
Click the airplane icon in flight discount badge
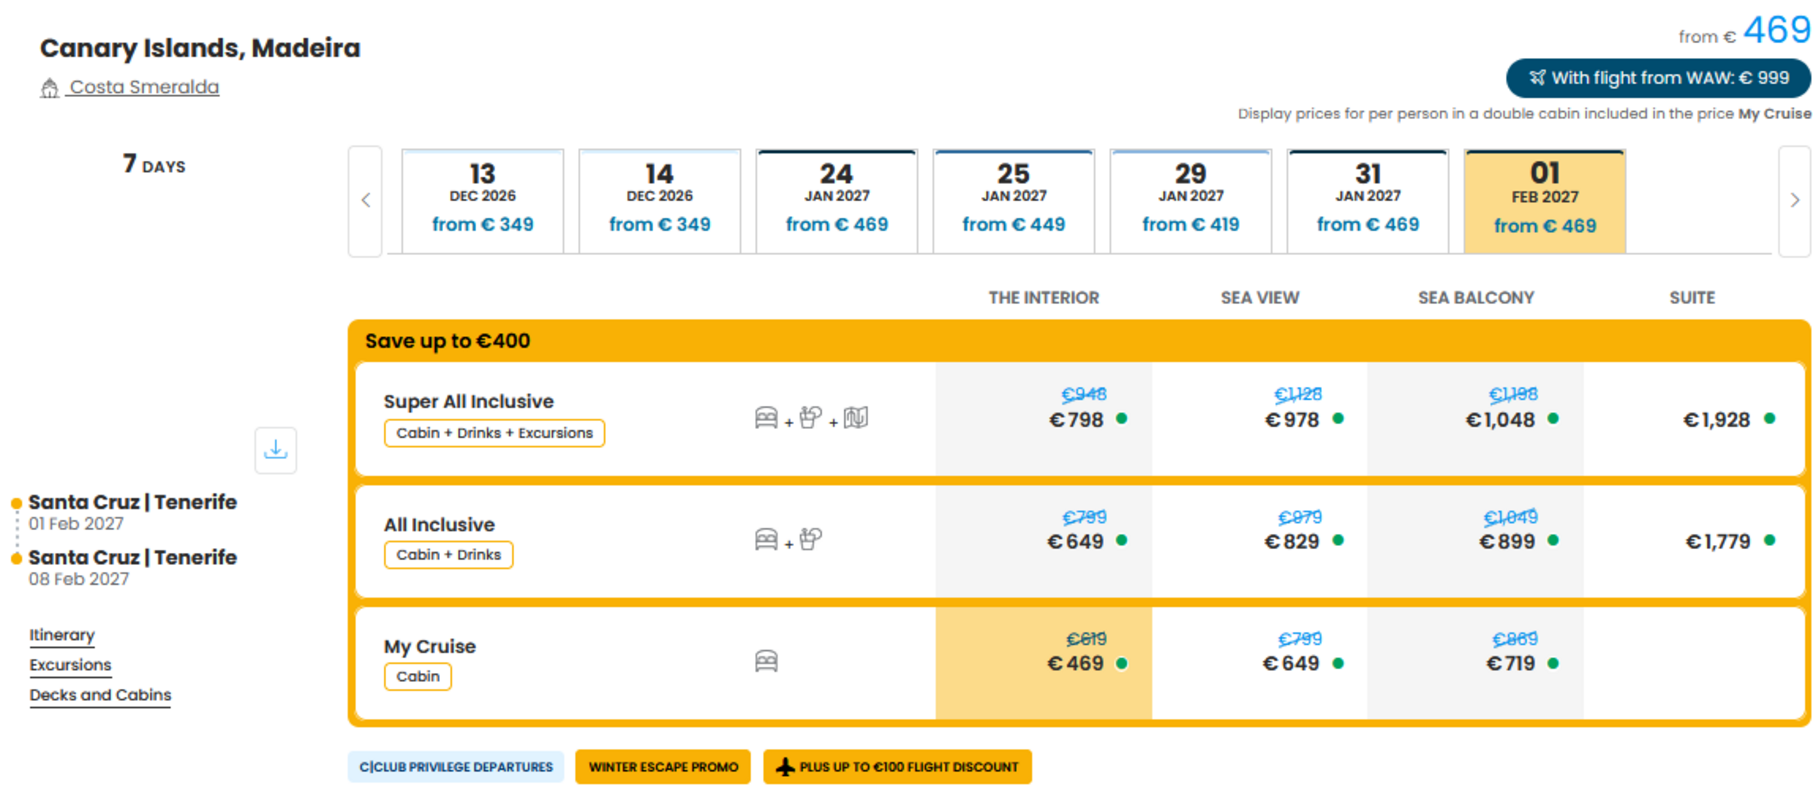(x=785, y=767)
